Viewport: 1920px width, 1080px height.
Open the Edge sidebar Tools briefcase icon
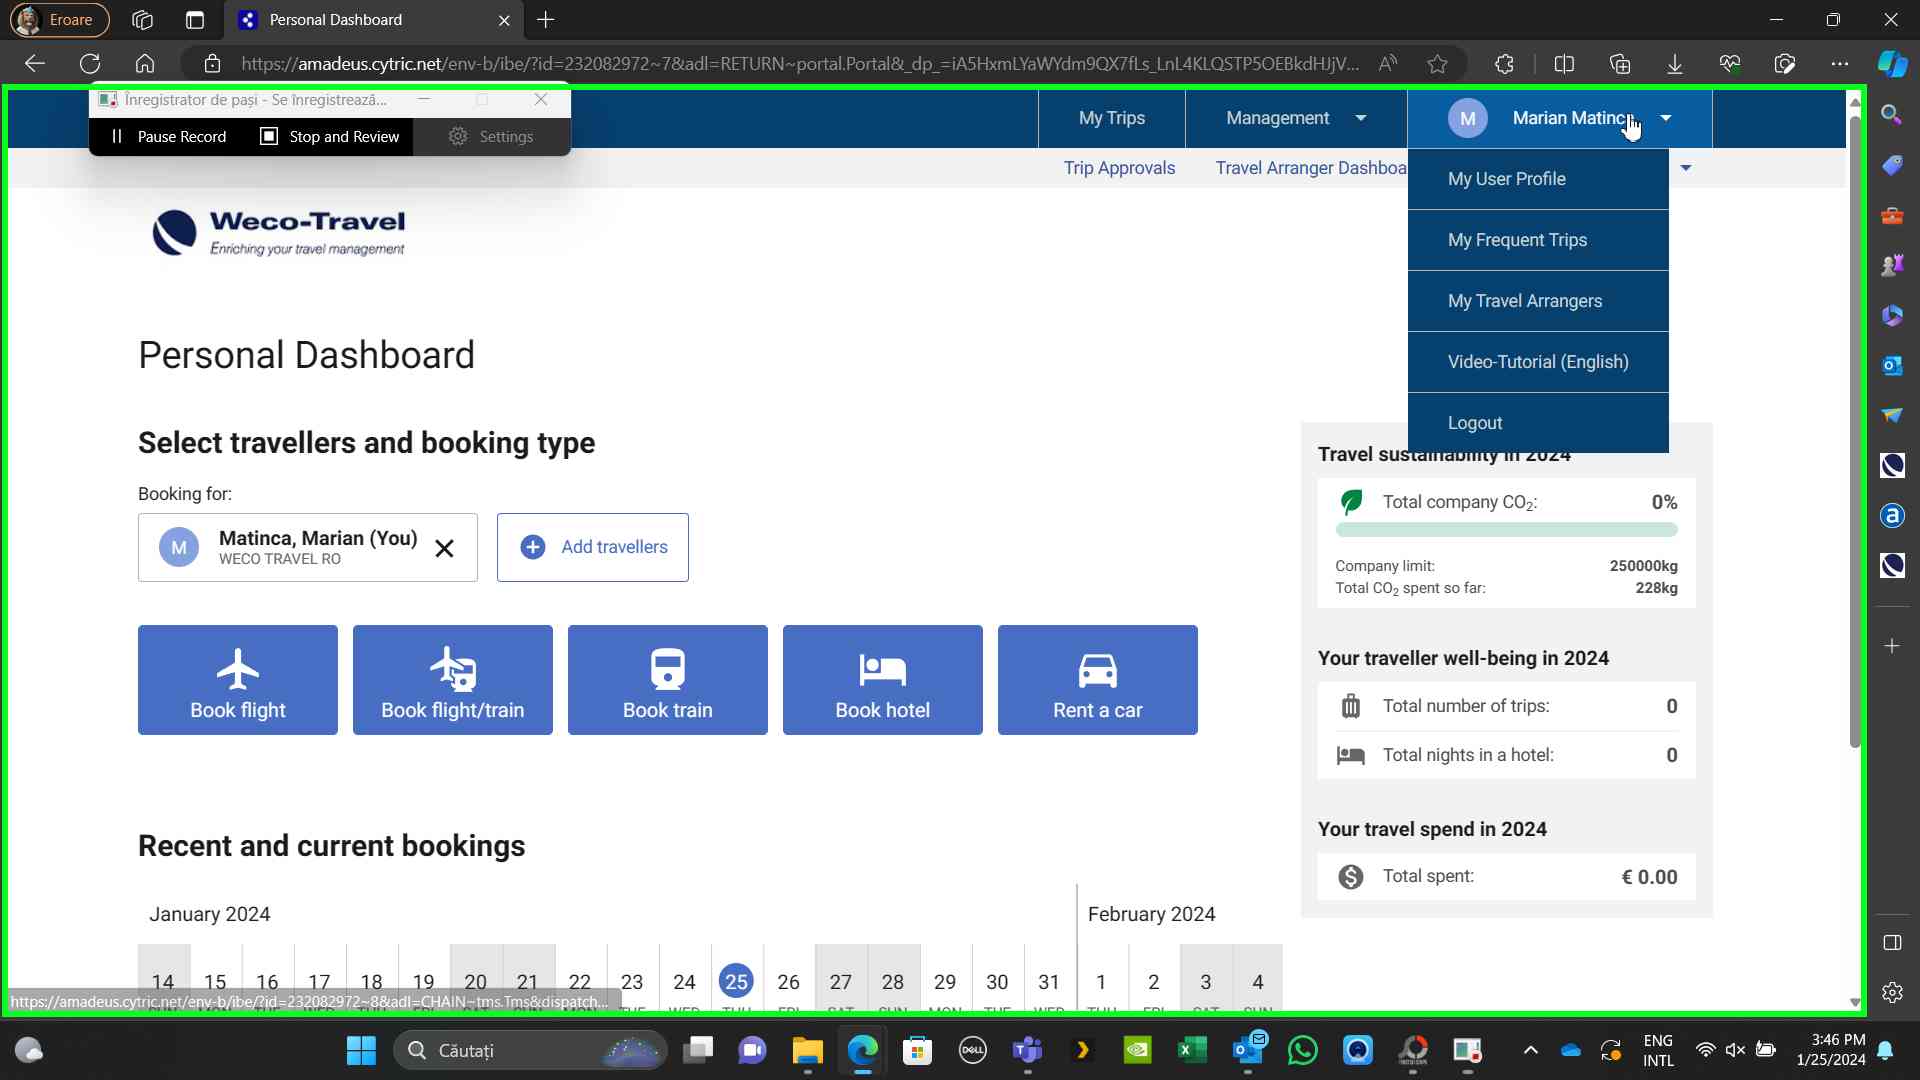pyautogui.click(x=1892, y=215)
